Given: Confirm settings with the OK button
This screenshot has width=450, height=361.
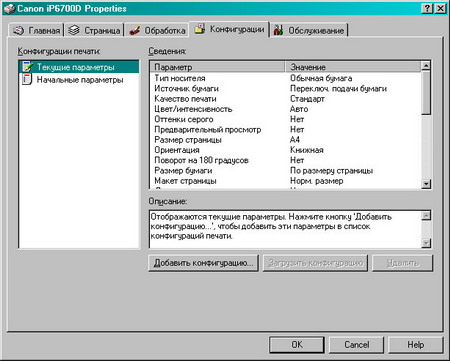Looking at the screenshot, I should coord(297,344).
